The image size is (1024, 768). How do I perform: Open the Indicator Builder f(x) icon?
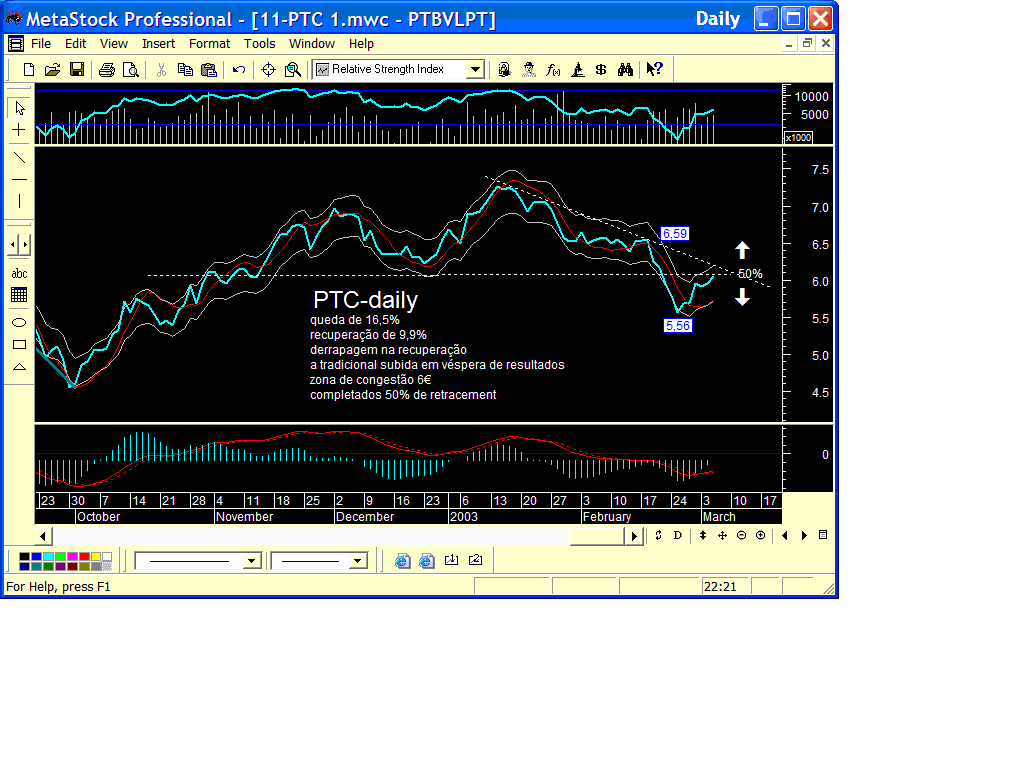(553, 69)
